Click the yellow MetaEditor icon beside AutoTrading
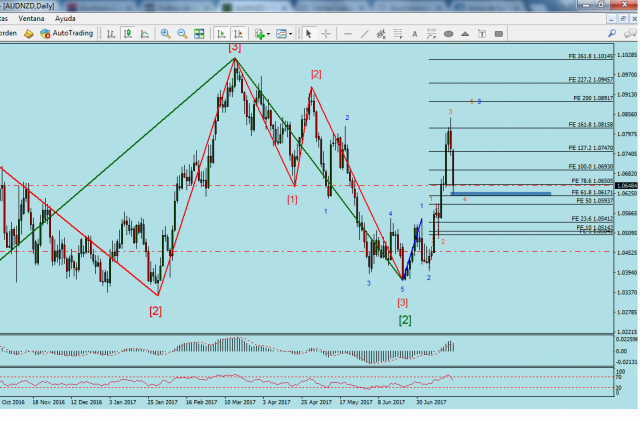The width and height of the screenshot is (640, 421). pyautogui.click(x=29, y=34)
